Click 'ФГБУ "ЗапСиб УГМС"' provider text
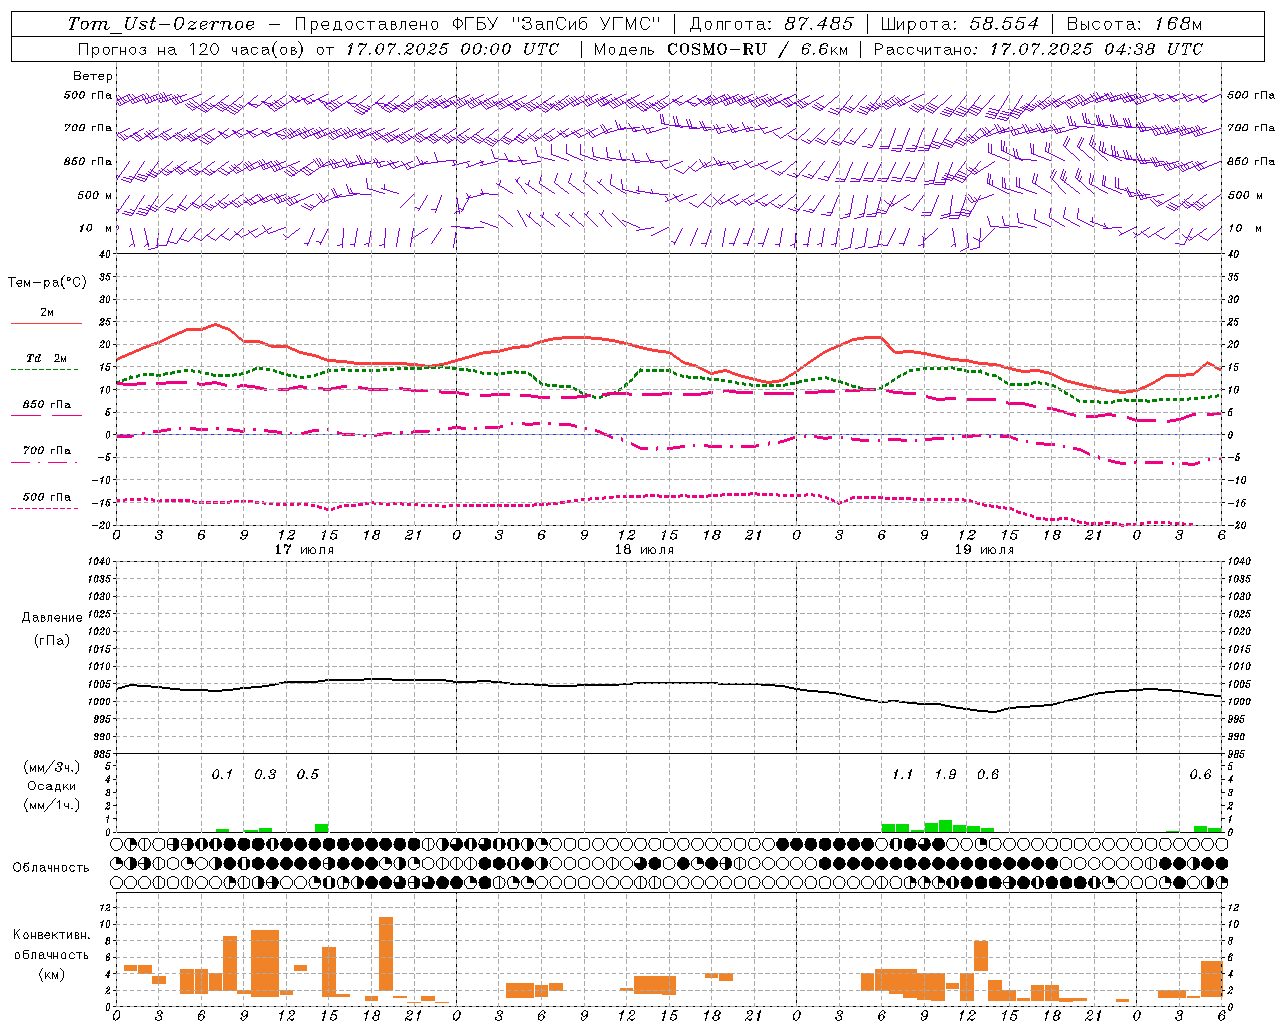1280x1024 pixels. [557, 24]
